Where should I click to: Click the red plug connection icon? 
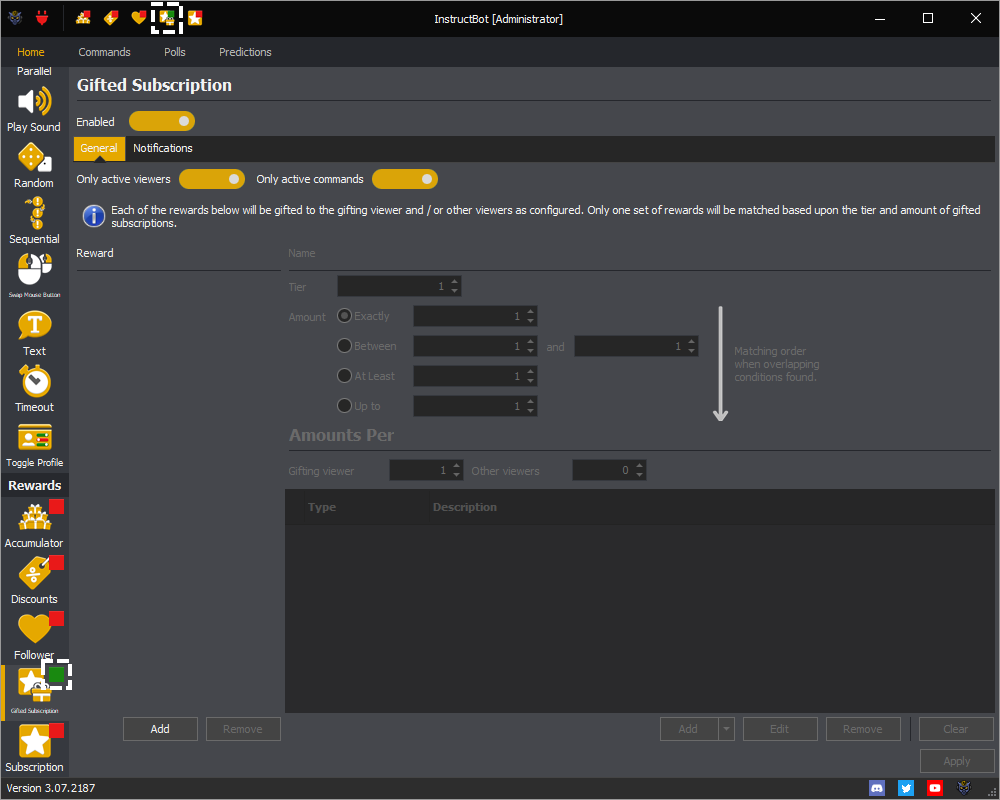tap(42, 18)
